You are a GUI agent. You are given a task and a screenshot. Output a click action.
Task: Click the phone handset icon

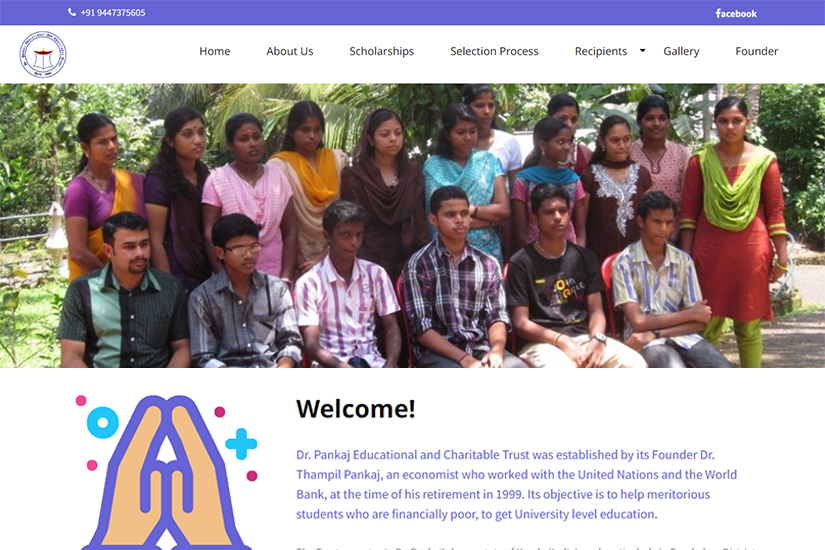(72, 12)
